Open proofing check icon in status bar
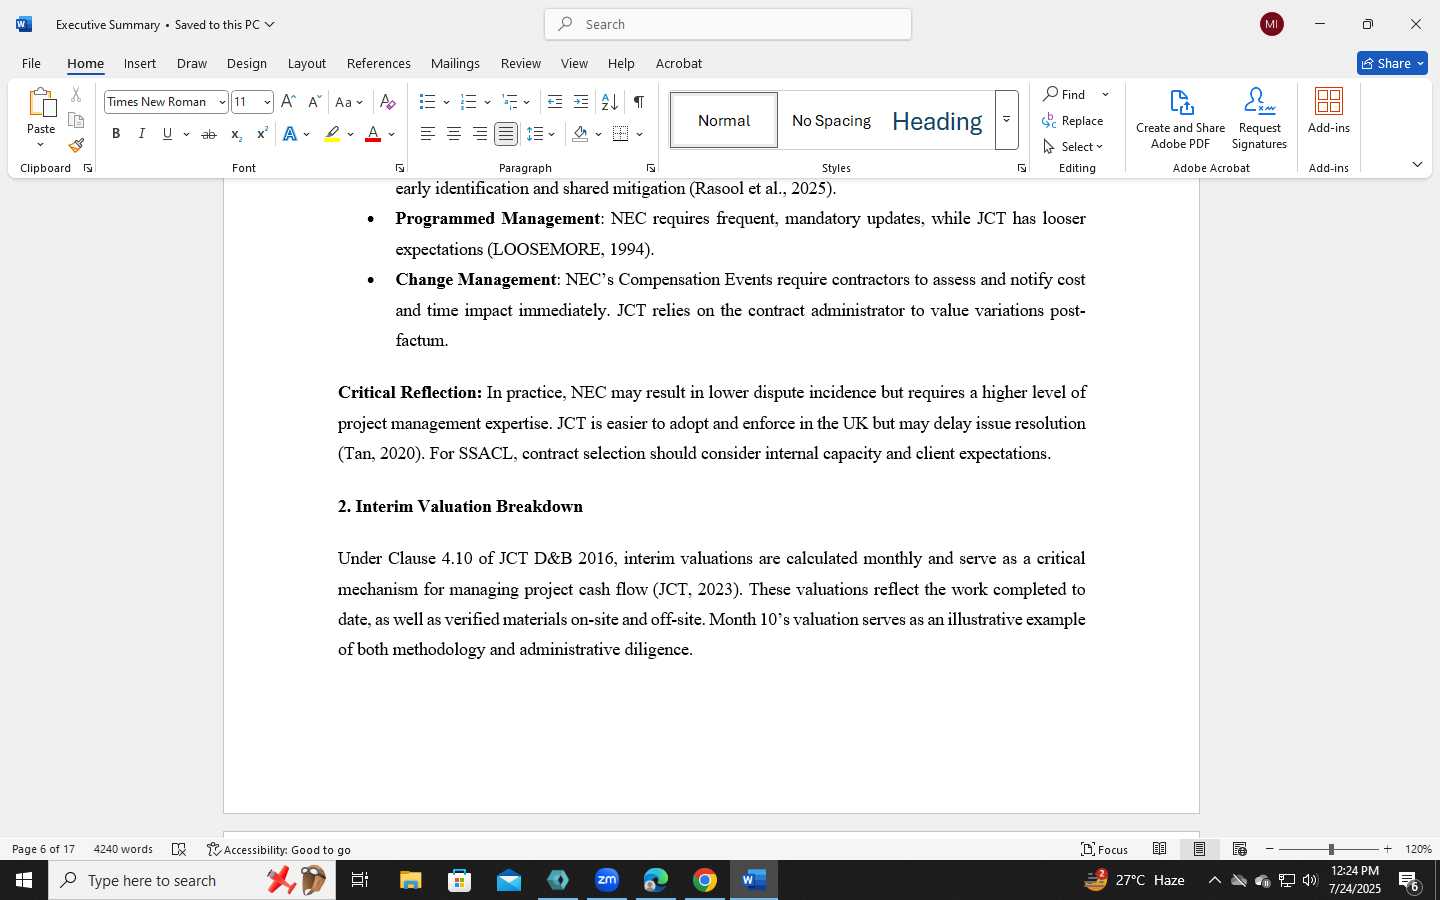The width and height of the screenshot is (1440, 900). point(179,849)
